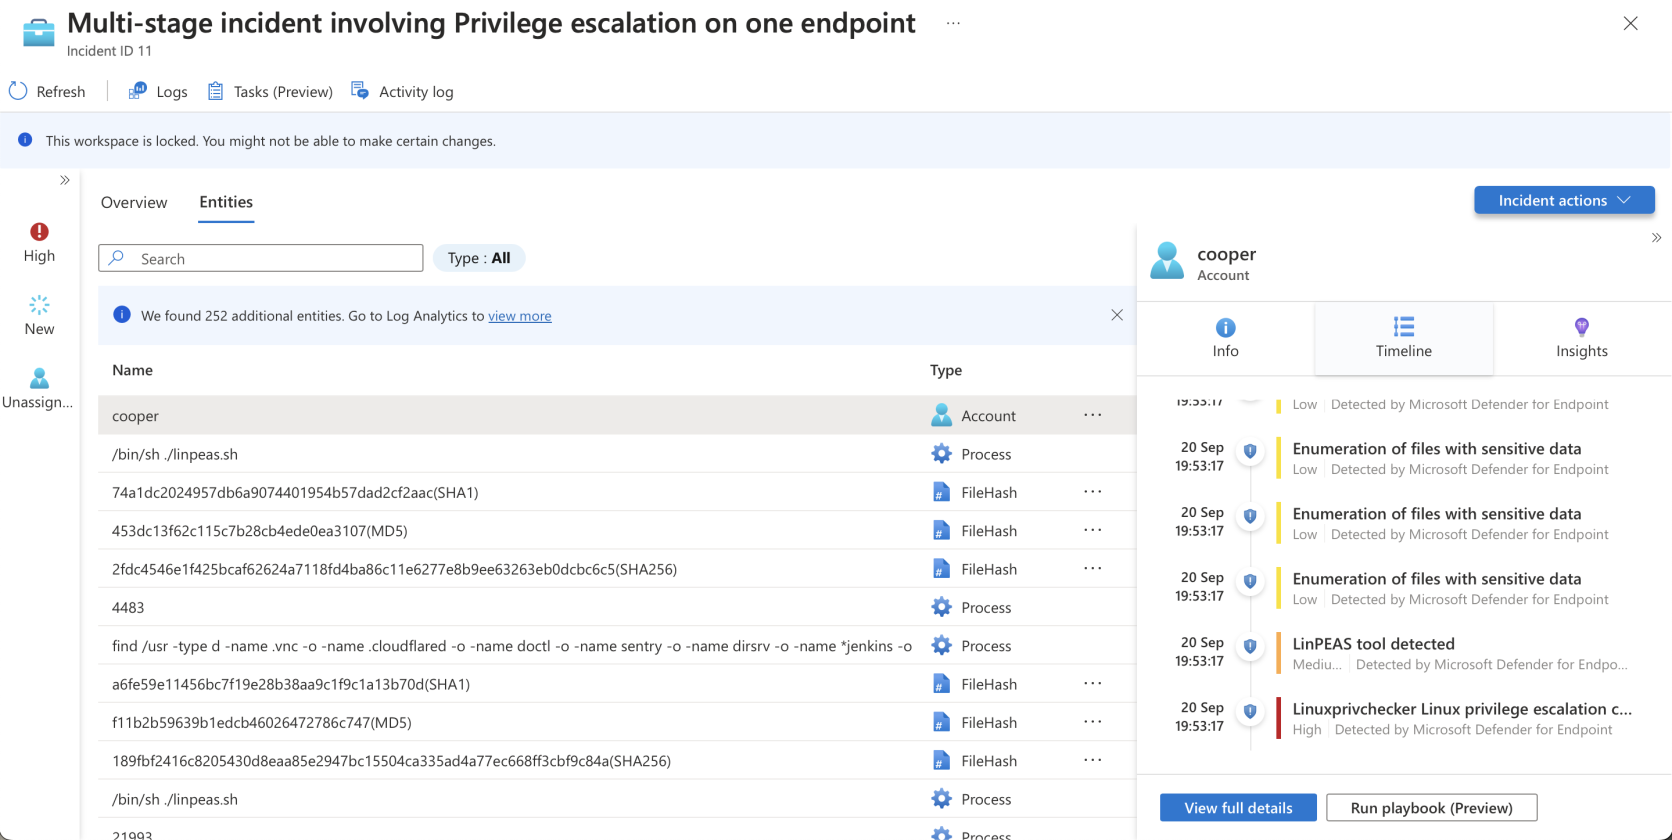This screenshot has width=1672, height=840.
Task: Click the Refresh icon in toolbar
Action: (x=18, y=91)
